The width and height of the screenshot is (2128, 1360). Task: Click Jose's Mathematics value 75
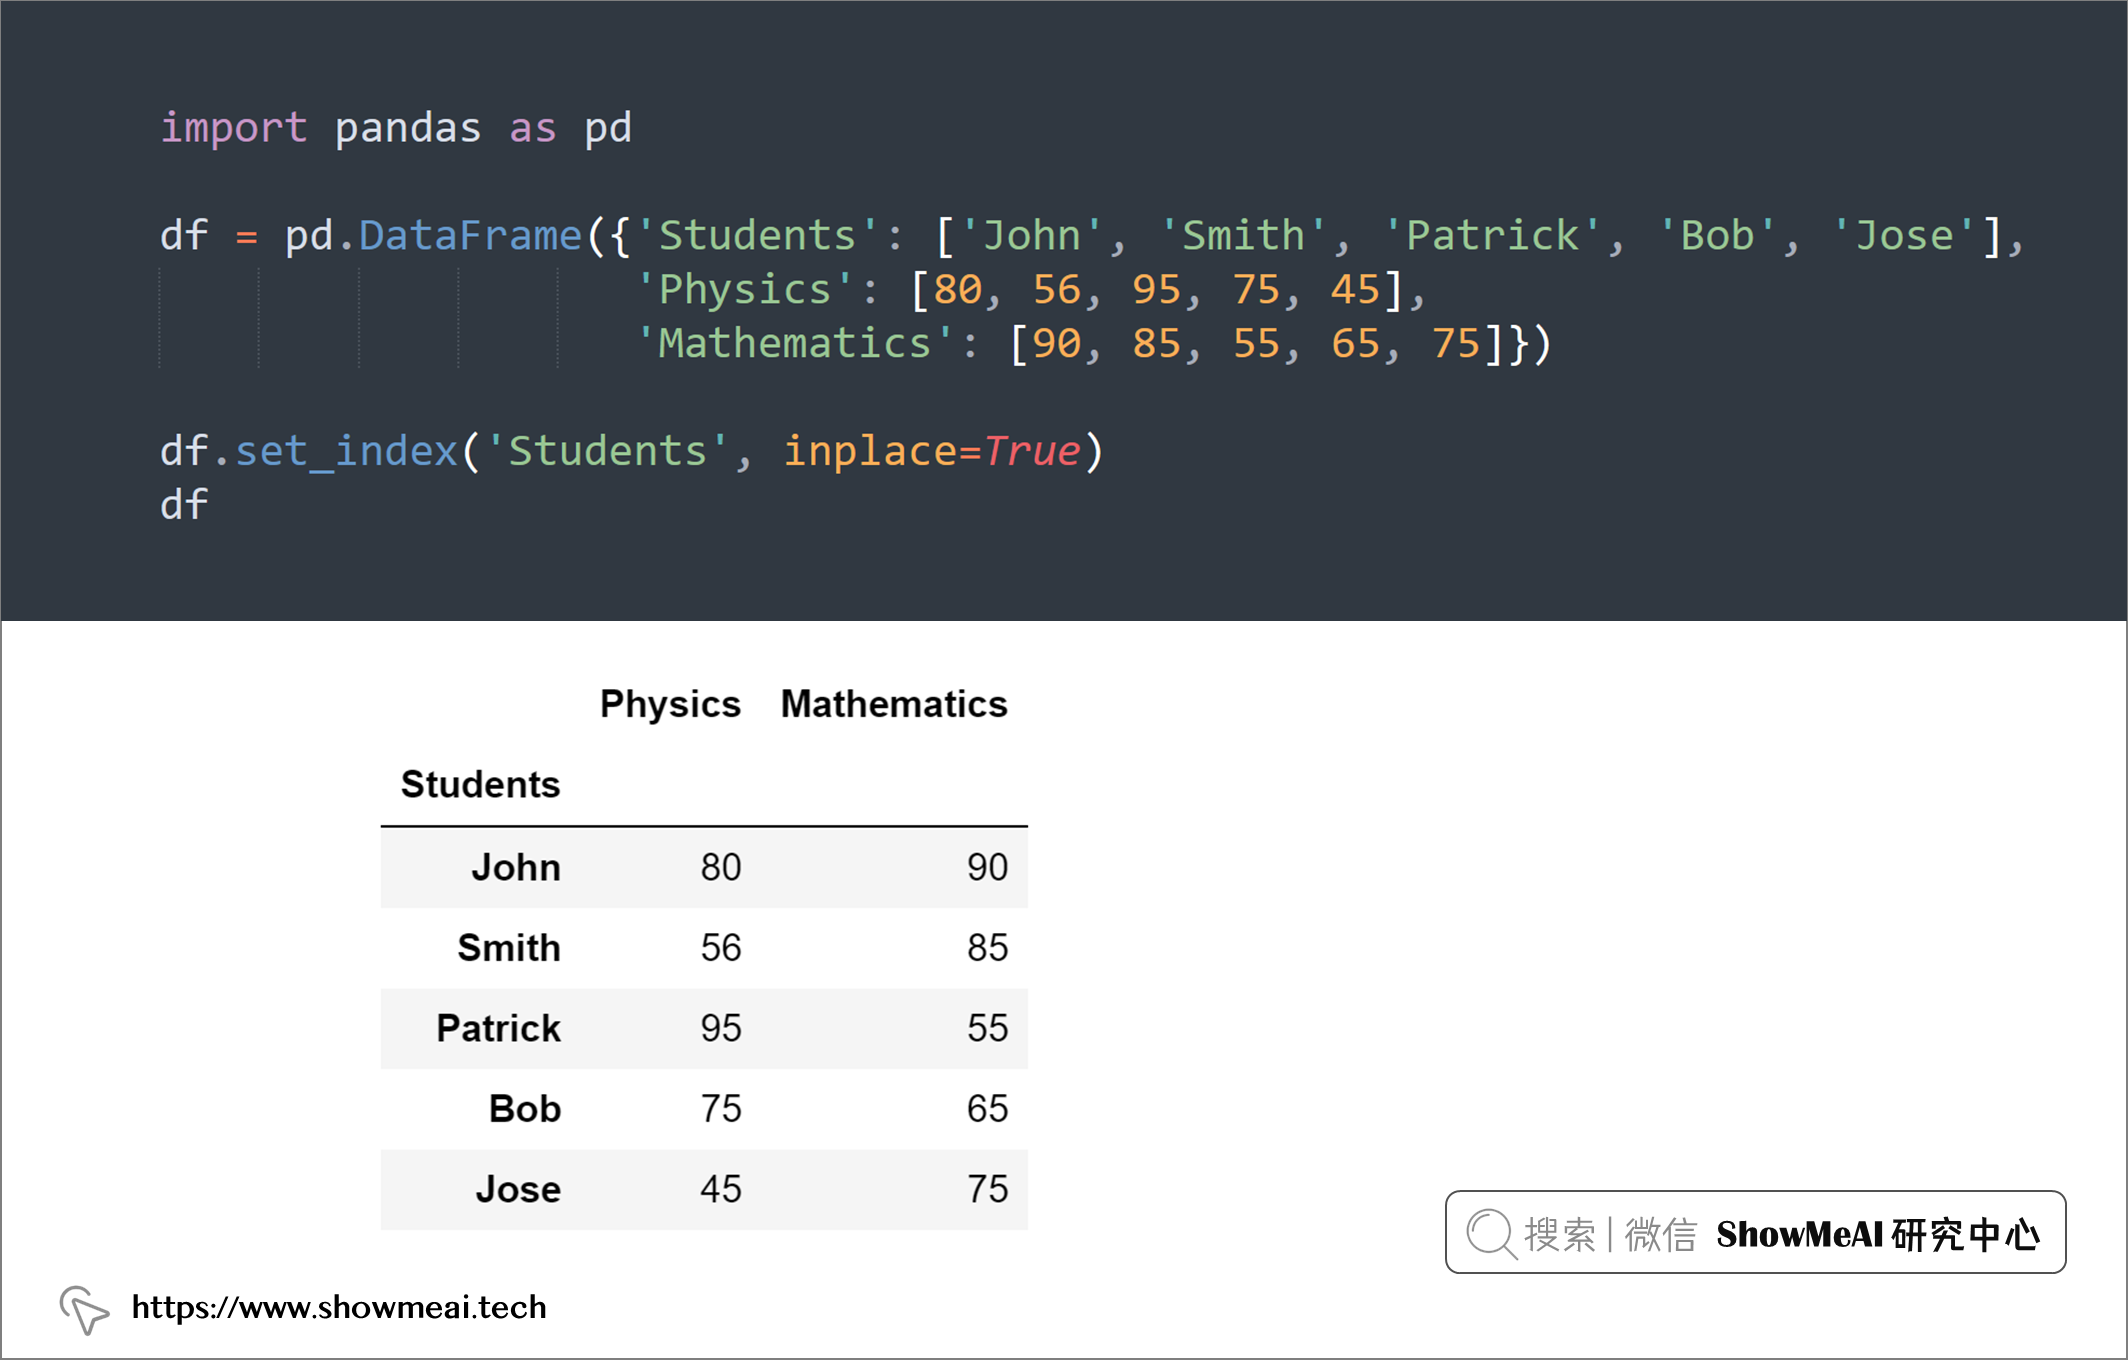[x=988, y=1190]
